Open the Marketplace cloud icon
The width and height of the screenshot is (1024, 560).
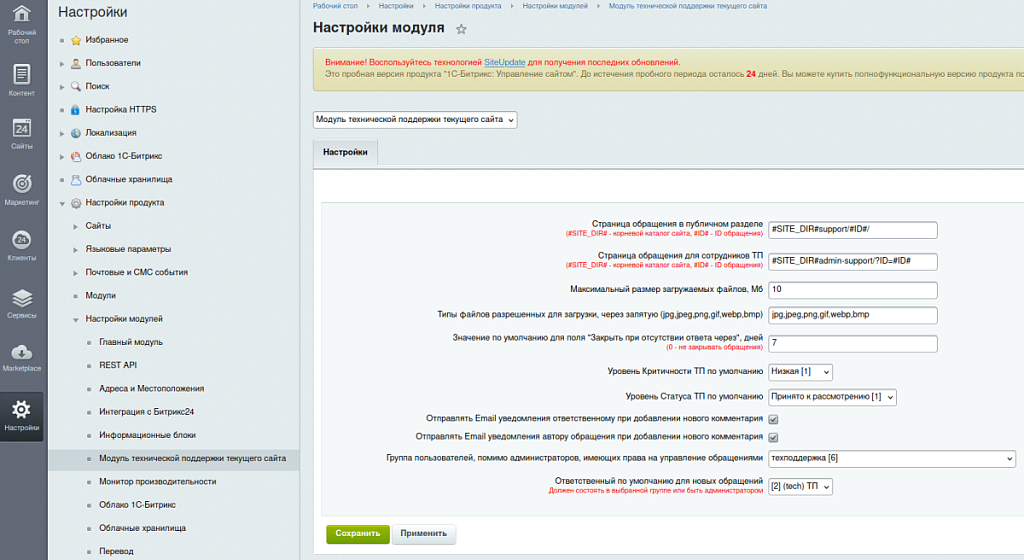(x=23, y=356)
